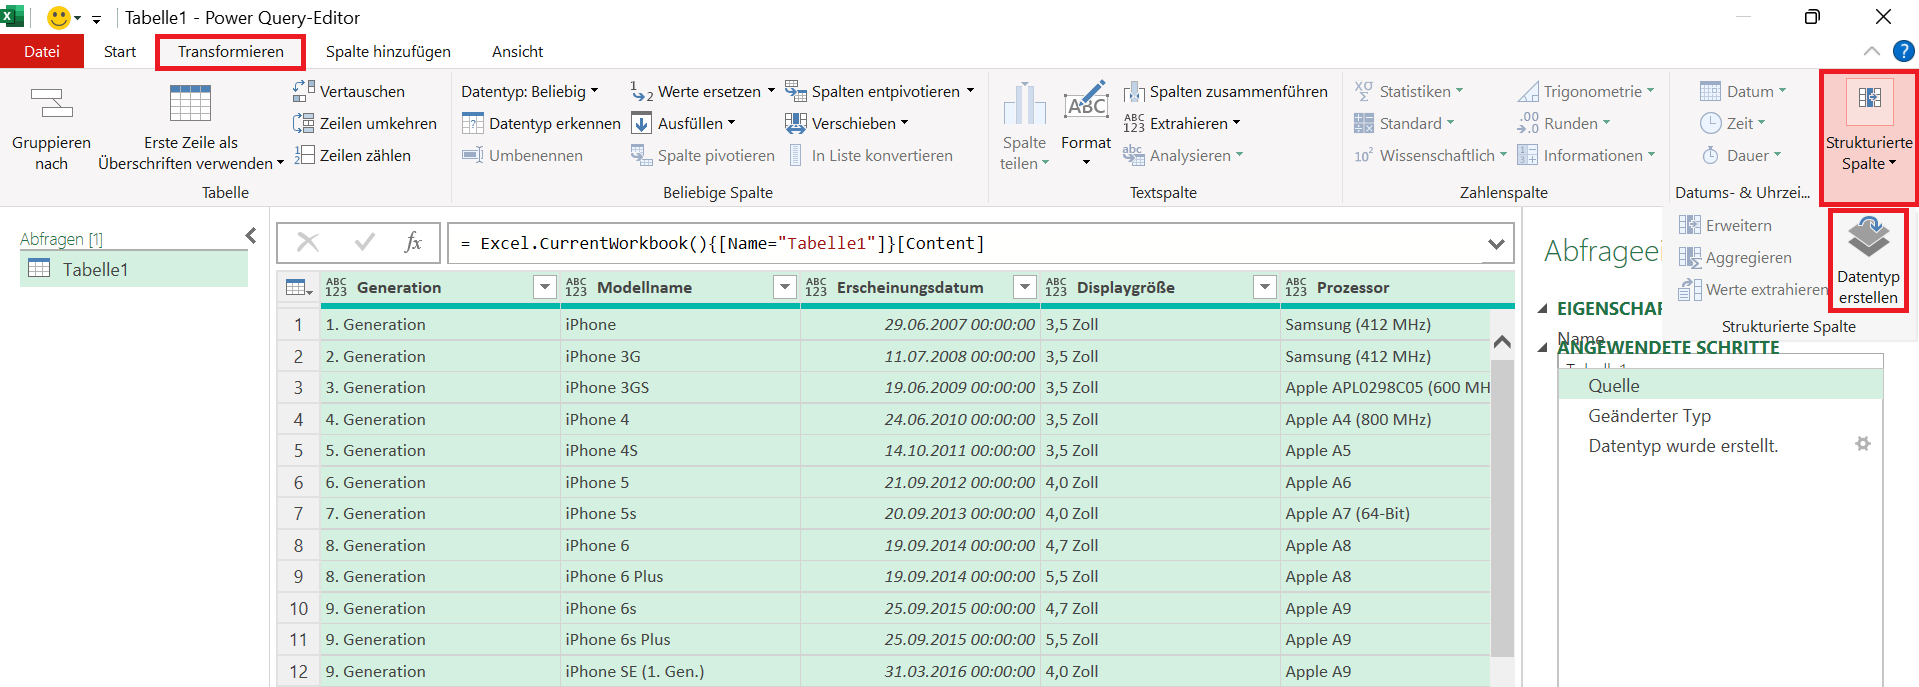Collapse the ANGEWENDETE SCHRITTE section
This screenshot has width=1919, height=687.
pos(1543,347)
